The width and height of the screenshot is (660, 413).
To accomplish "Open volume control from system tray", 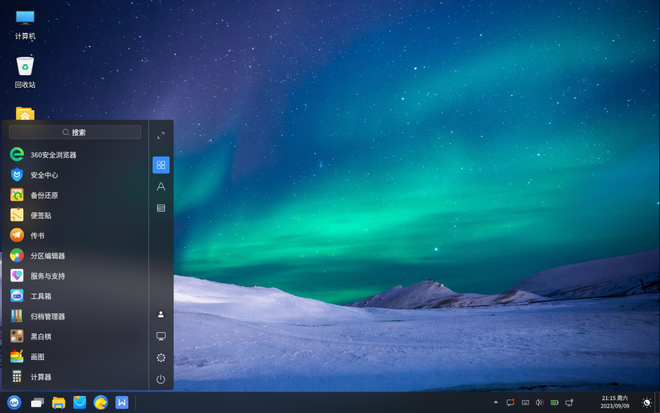I will (x=539, y=403).
